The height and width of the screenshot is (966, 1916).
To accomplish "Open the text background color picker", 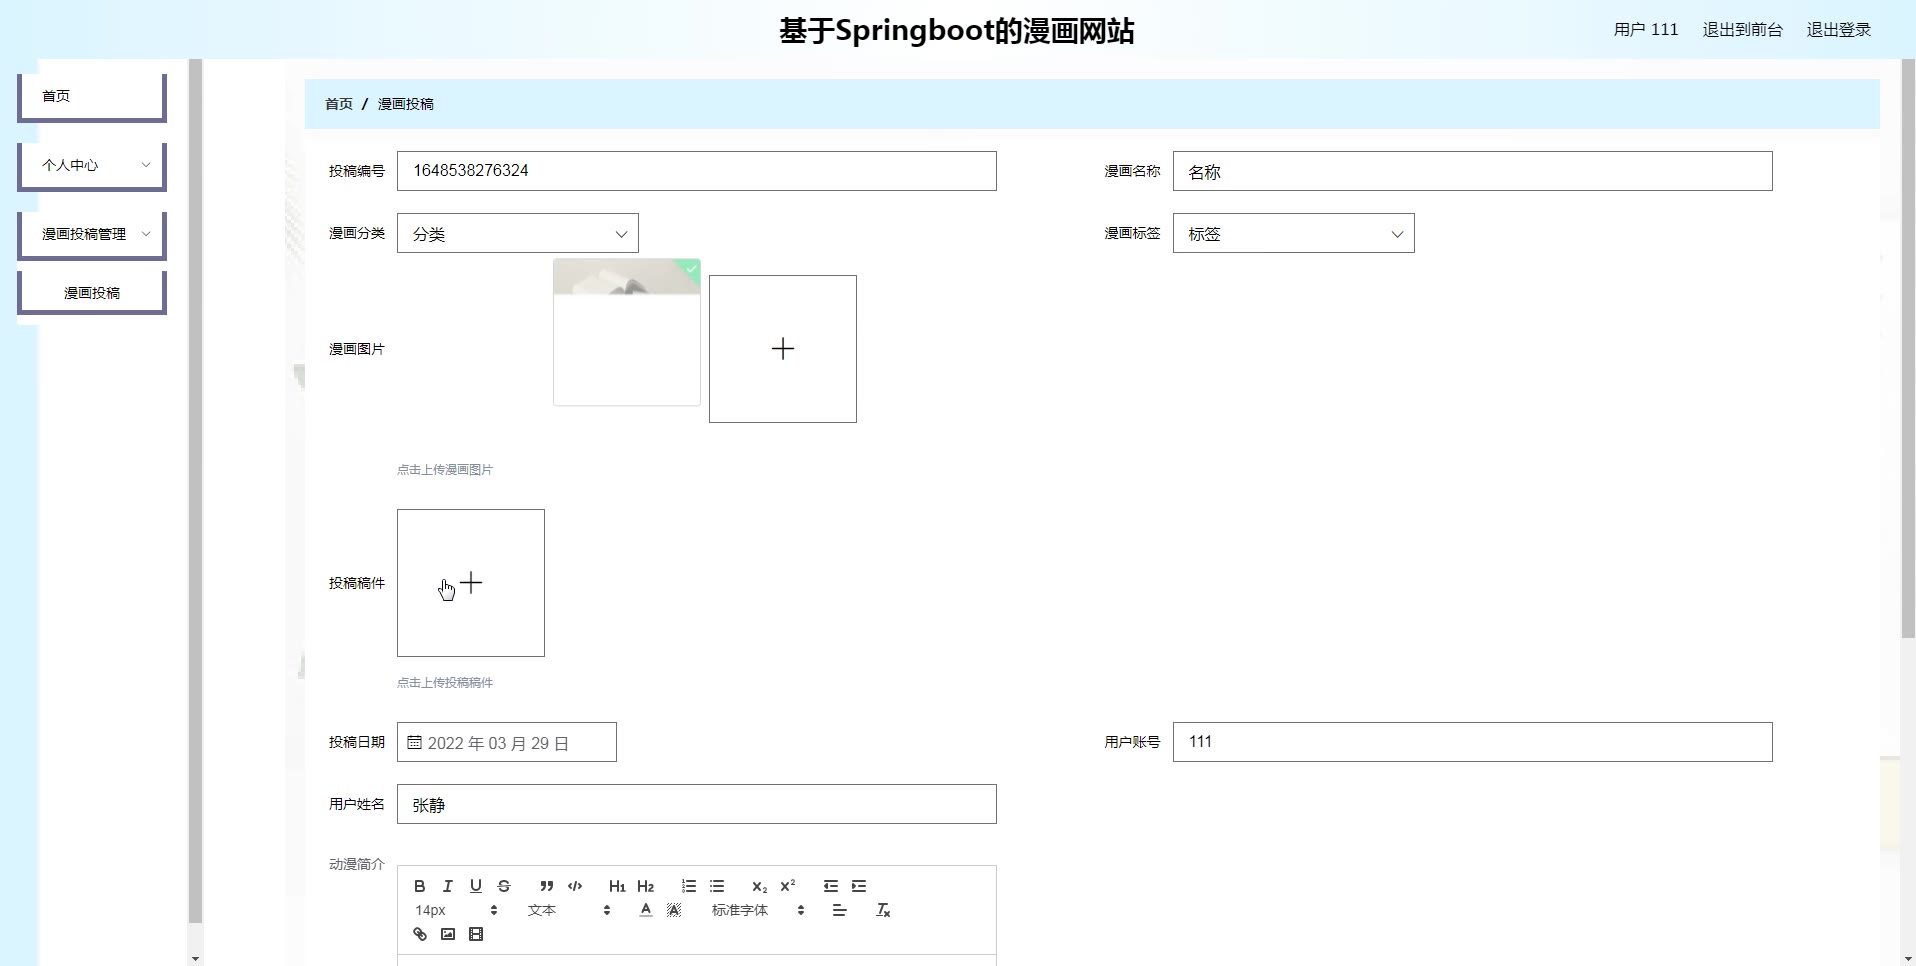I will click(x=674, y=910).
